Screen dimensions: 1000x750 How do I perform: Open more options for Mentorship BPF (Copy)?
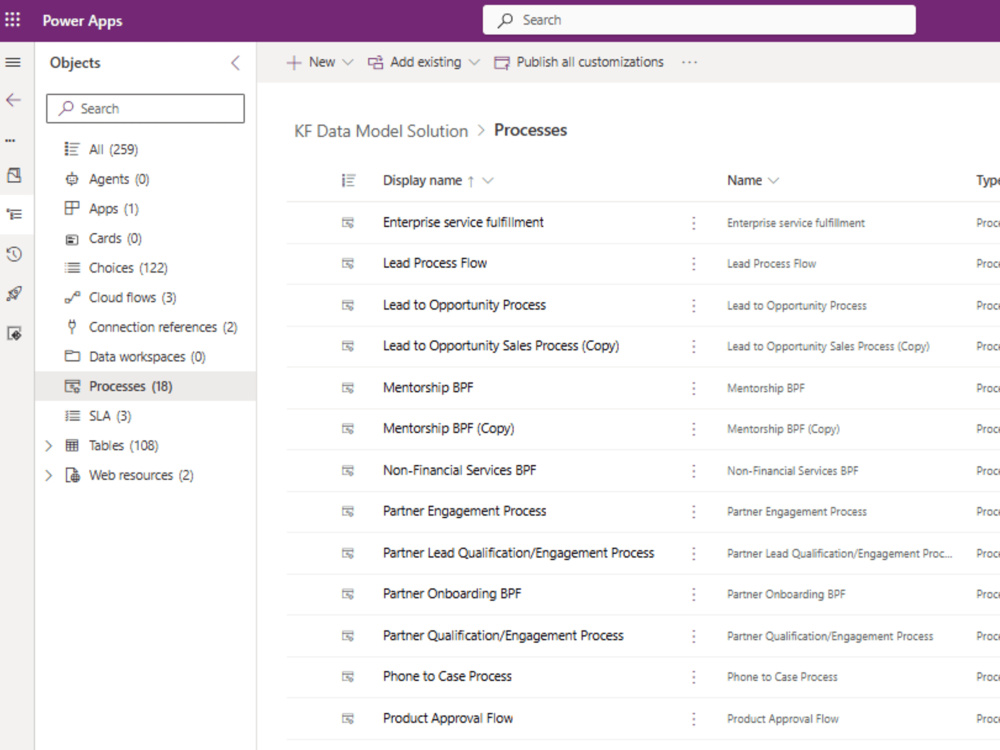pyautogui.click(x=694, y=429)
